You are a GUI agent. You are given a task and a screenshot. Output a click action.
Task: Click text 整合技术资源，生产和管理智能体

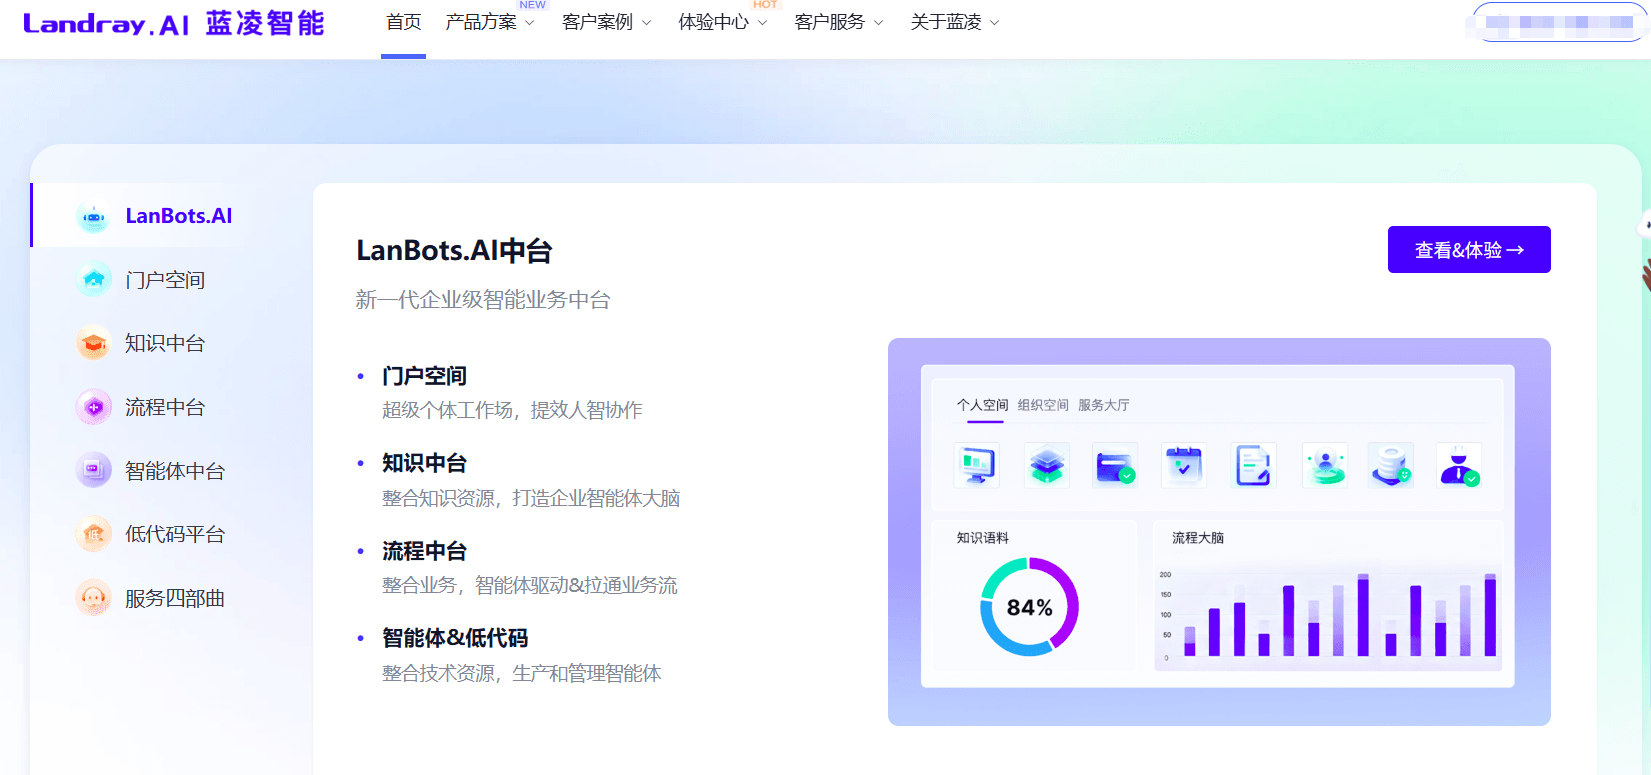522,673
